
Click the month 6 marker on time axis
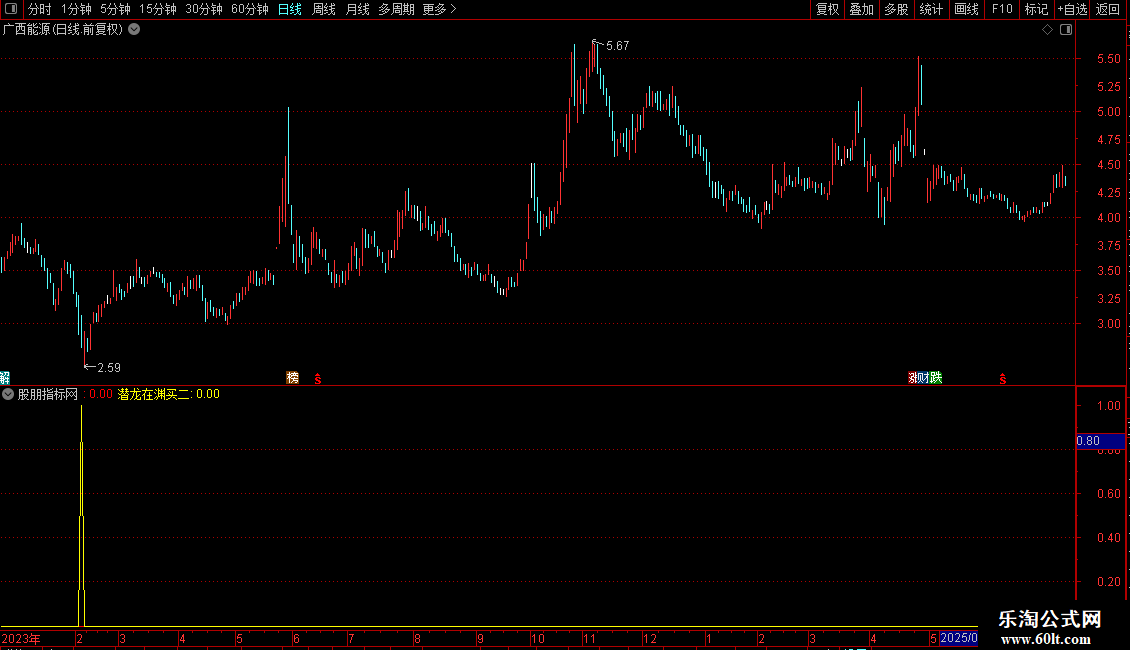click(x=296, y=638)
